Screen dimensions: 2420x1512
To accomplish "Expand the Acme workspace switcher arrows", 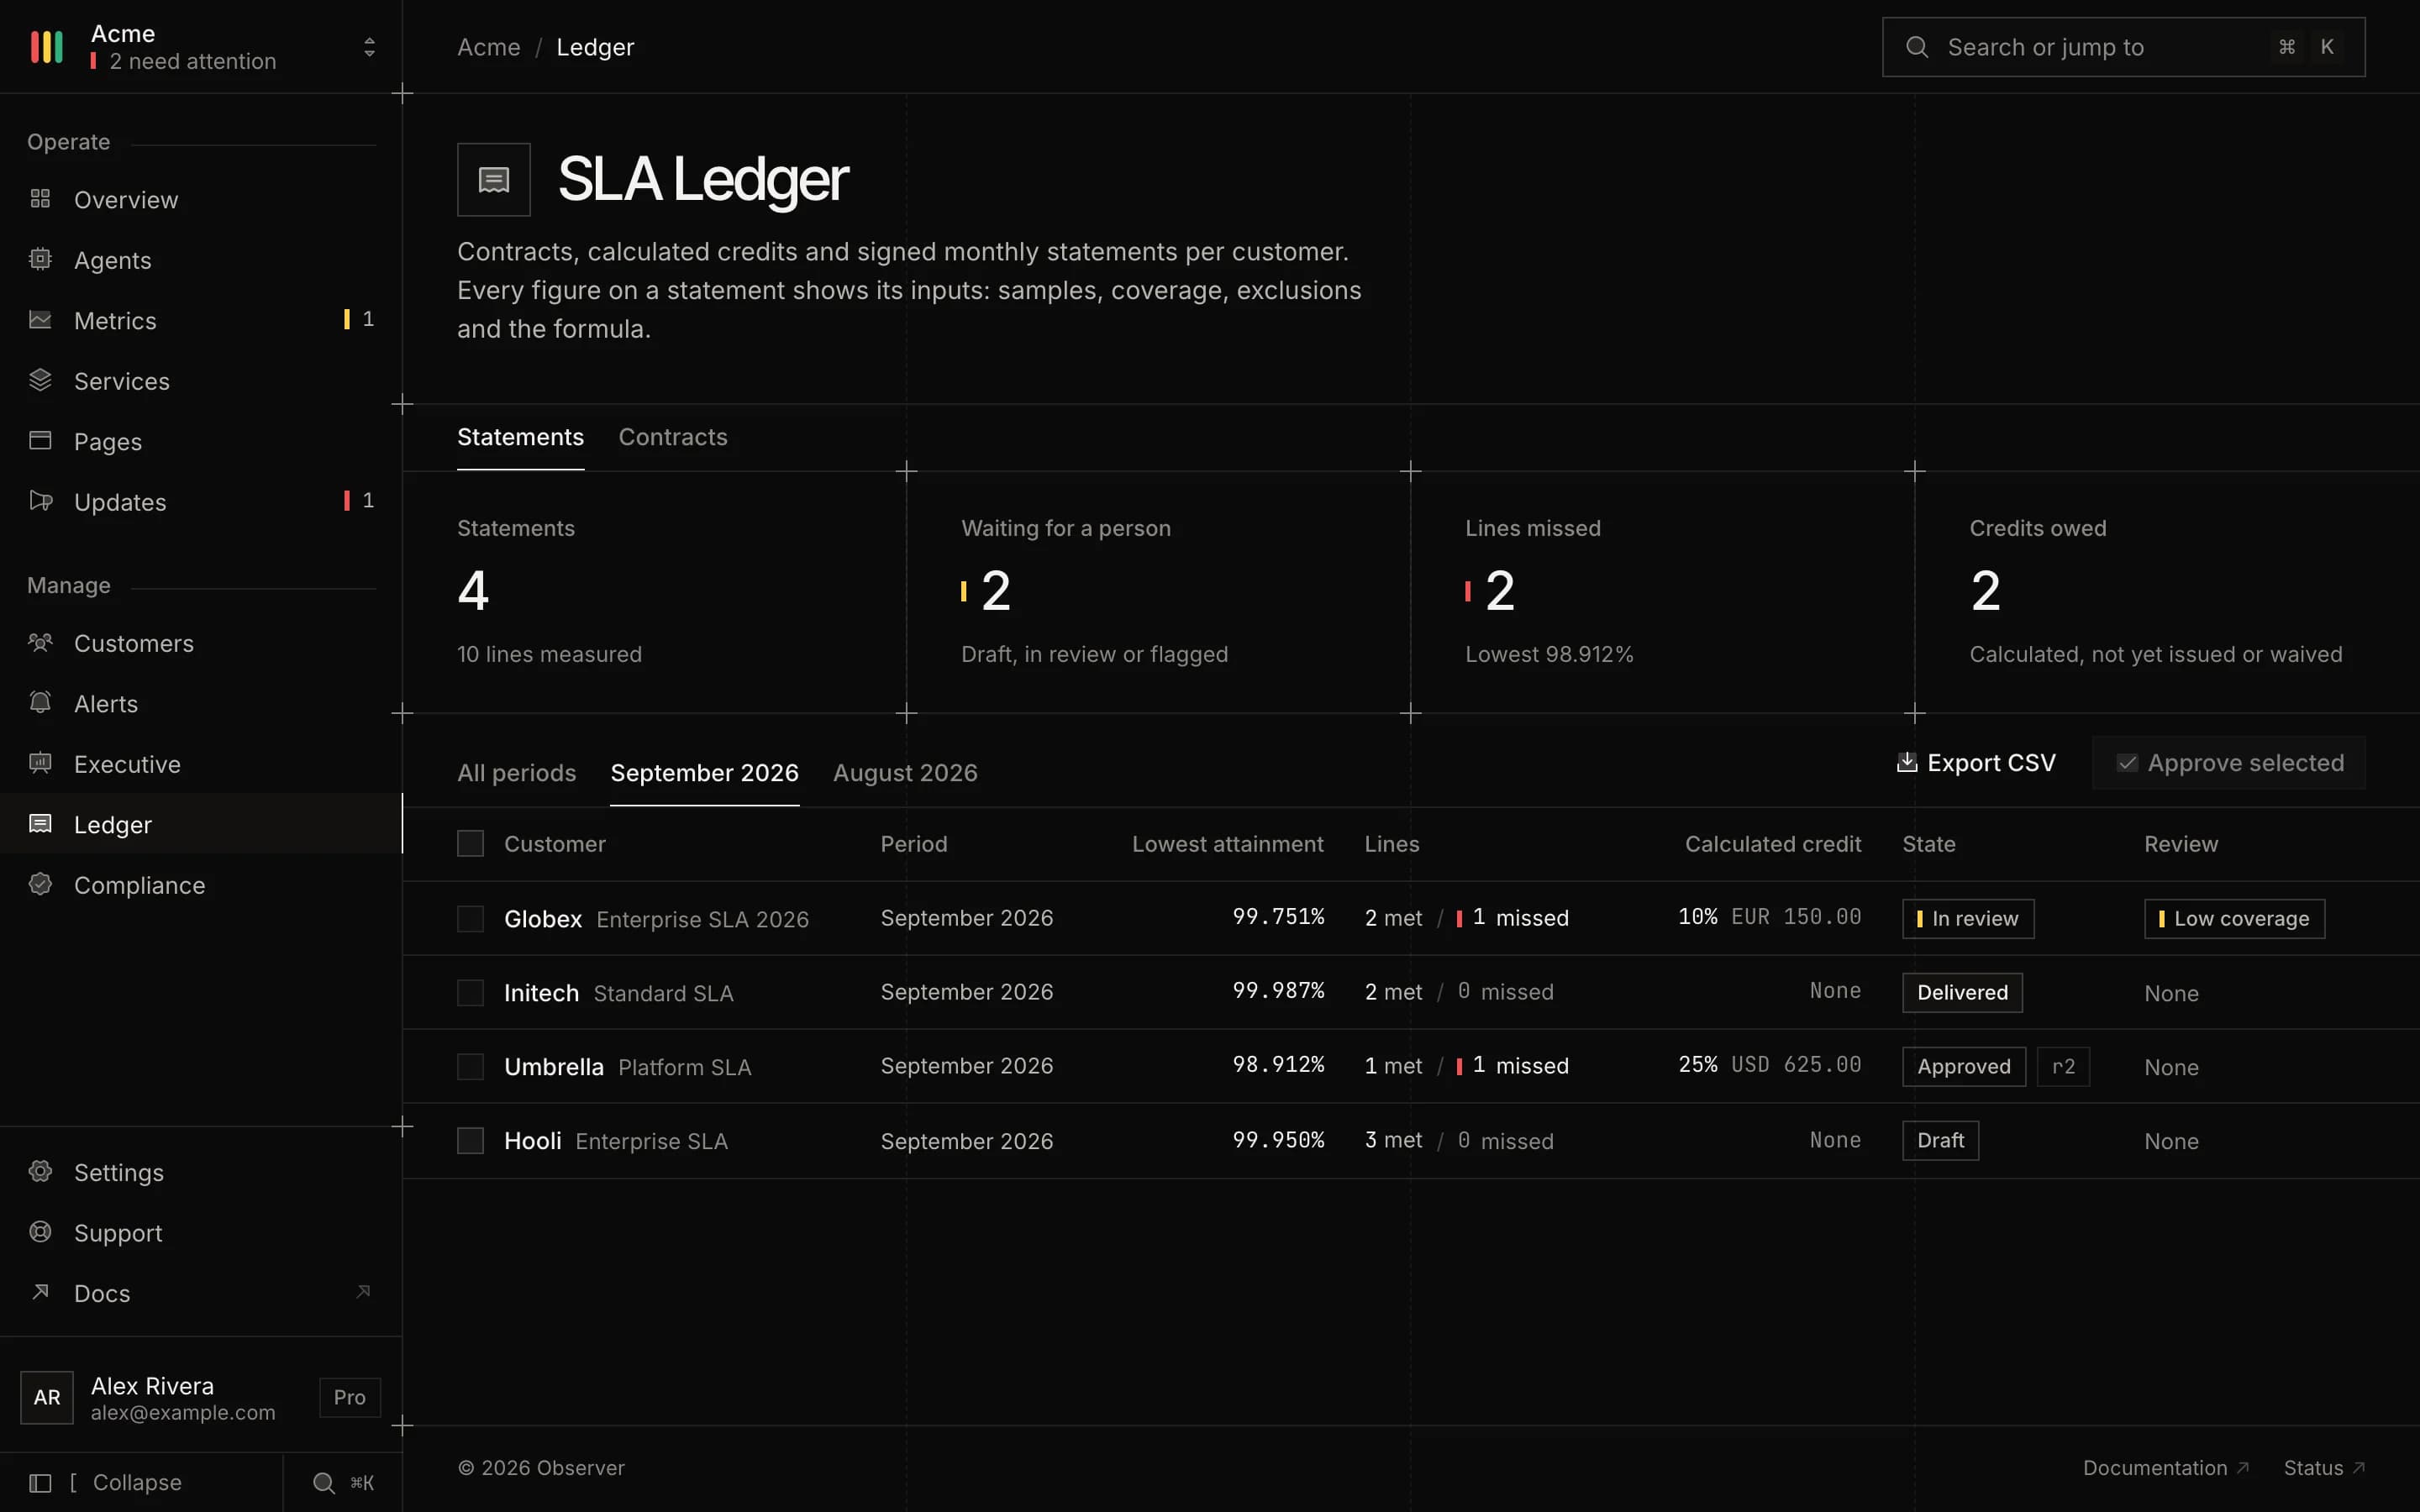I will pos(369,47).
